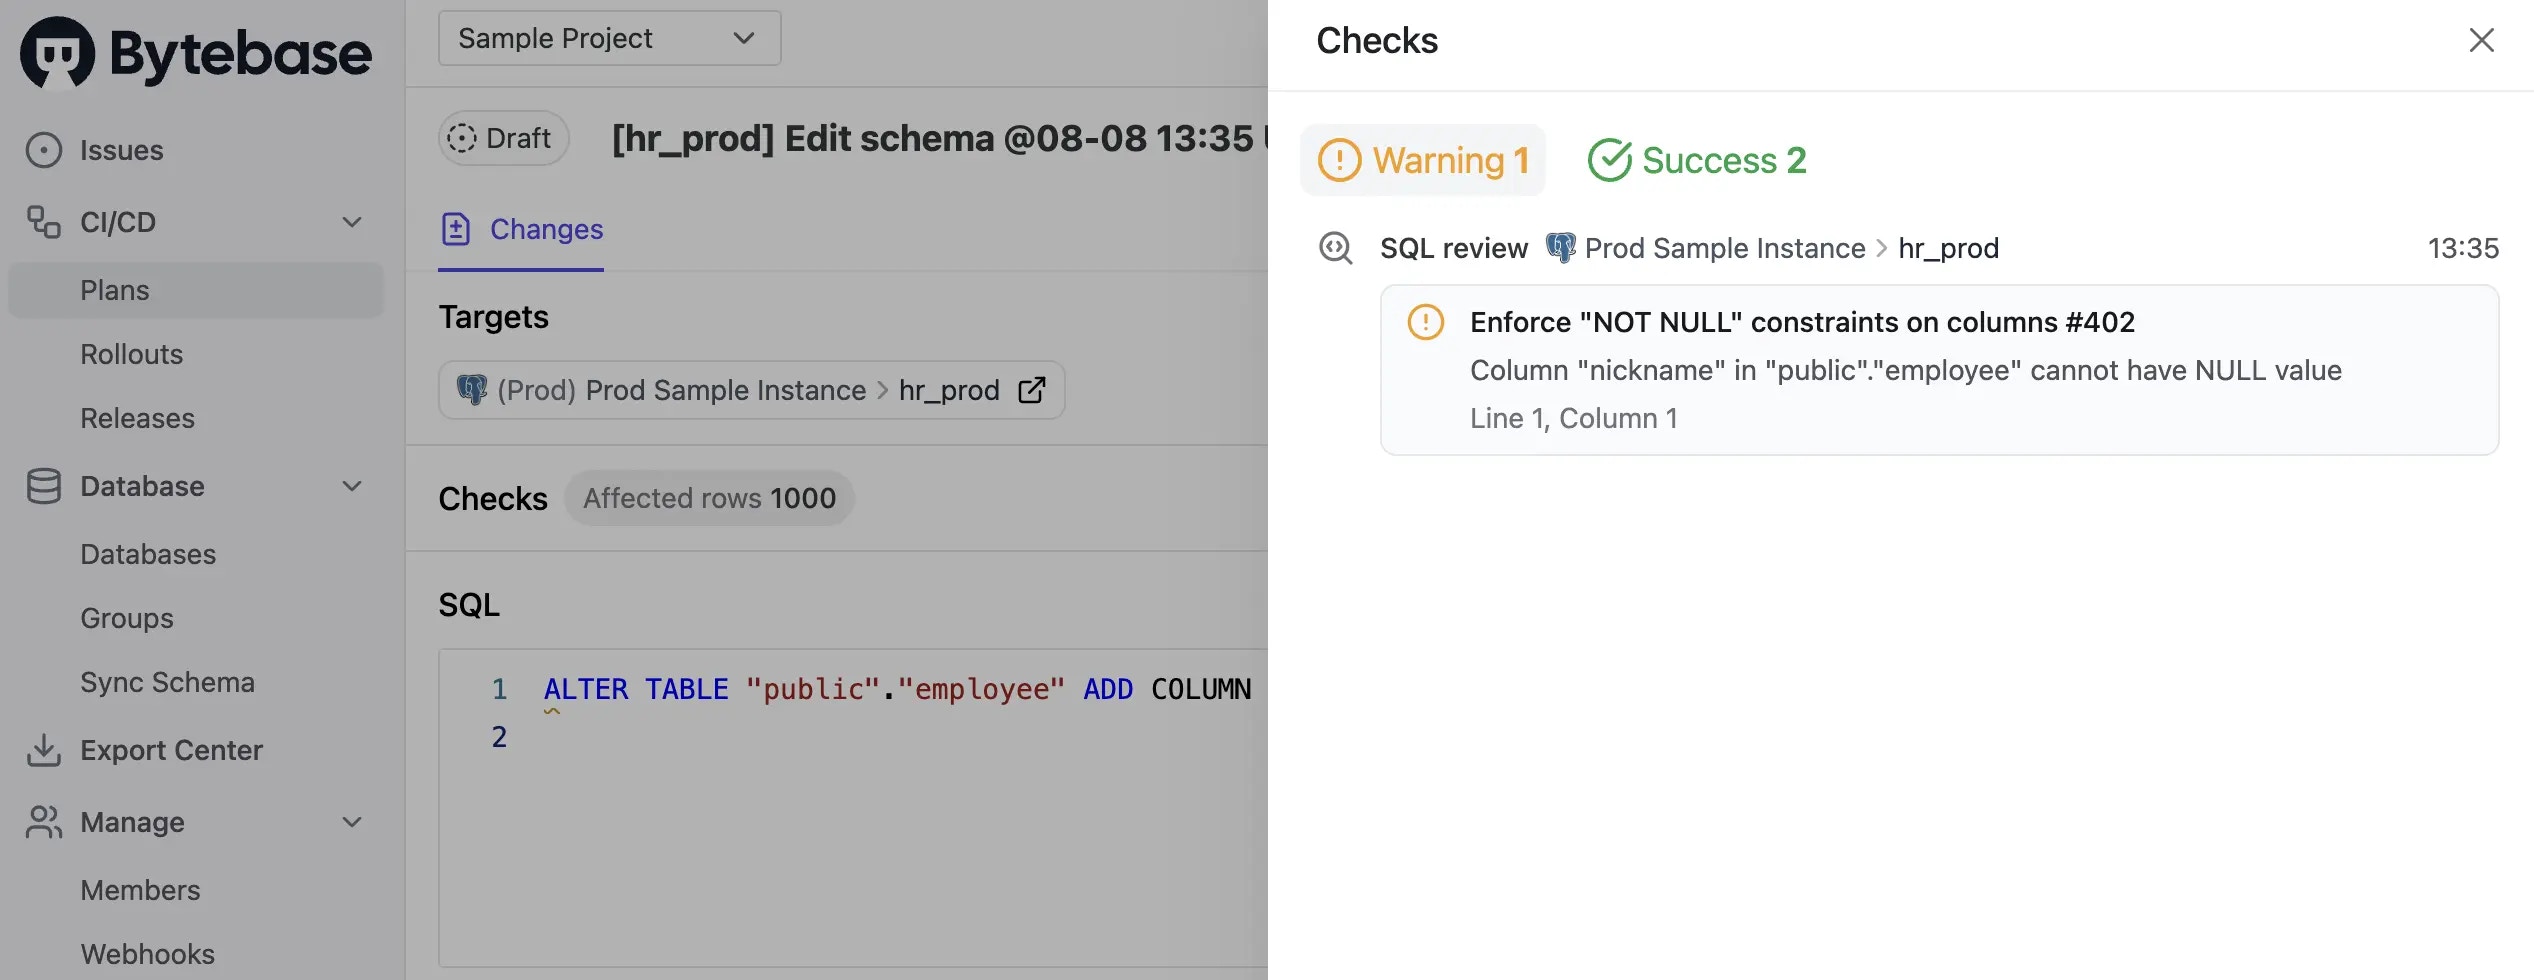2534x980 pixels.
Task: Click hr_prod in the Checks panel
Action: coord(1948,249)
